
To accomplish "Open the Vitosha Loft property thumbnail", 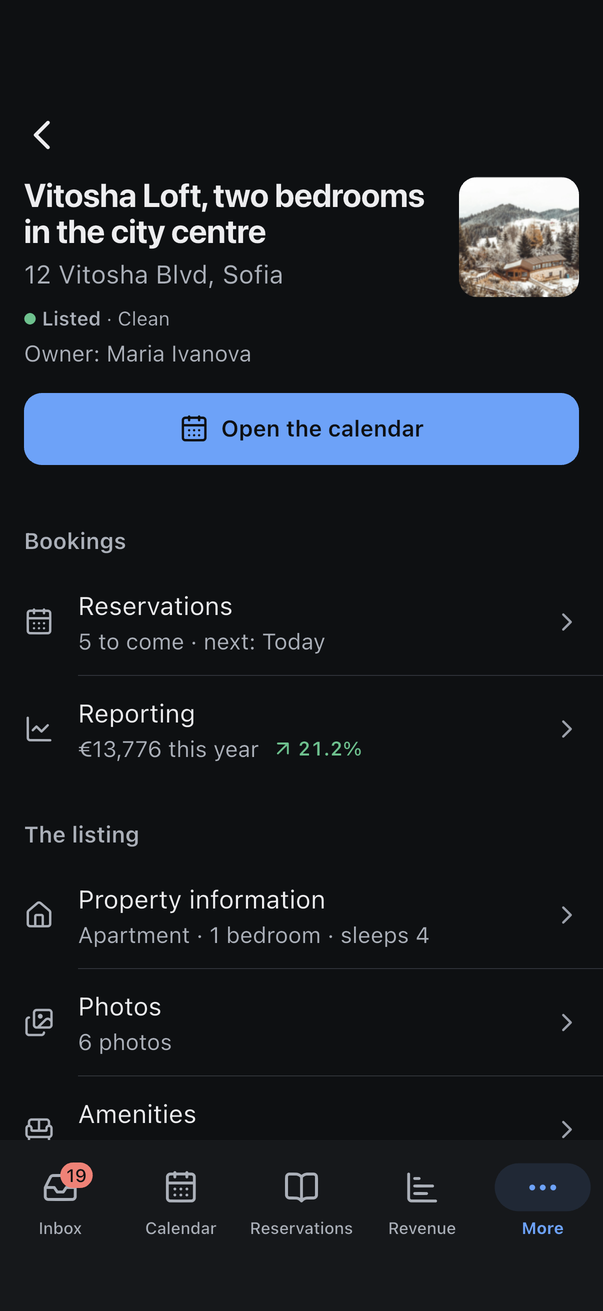I will tap(519, 237).
